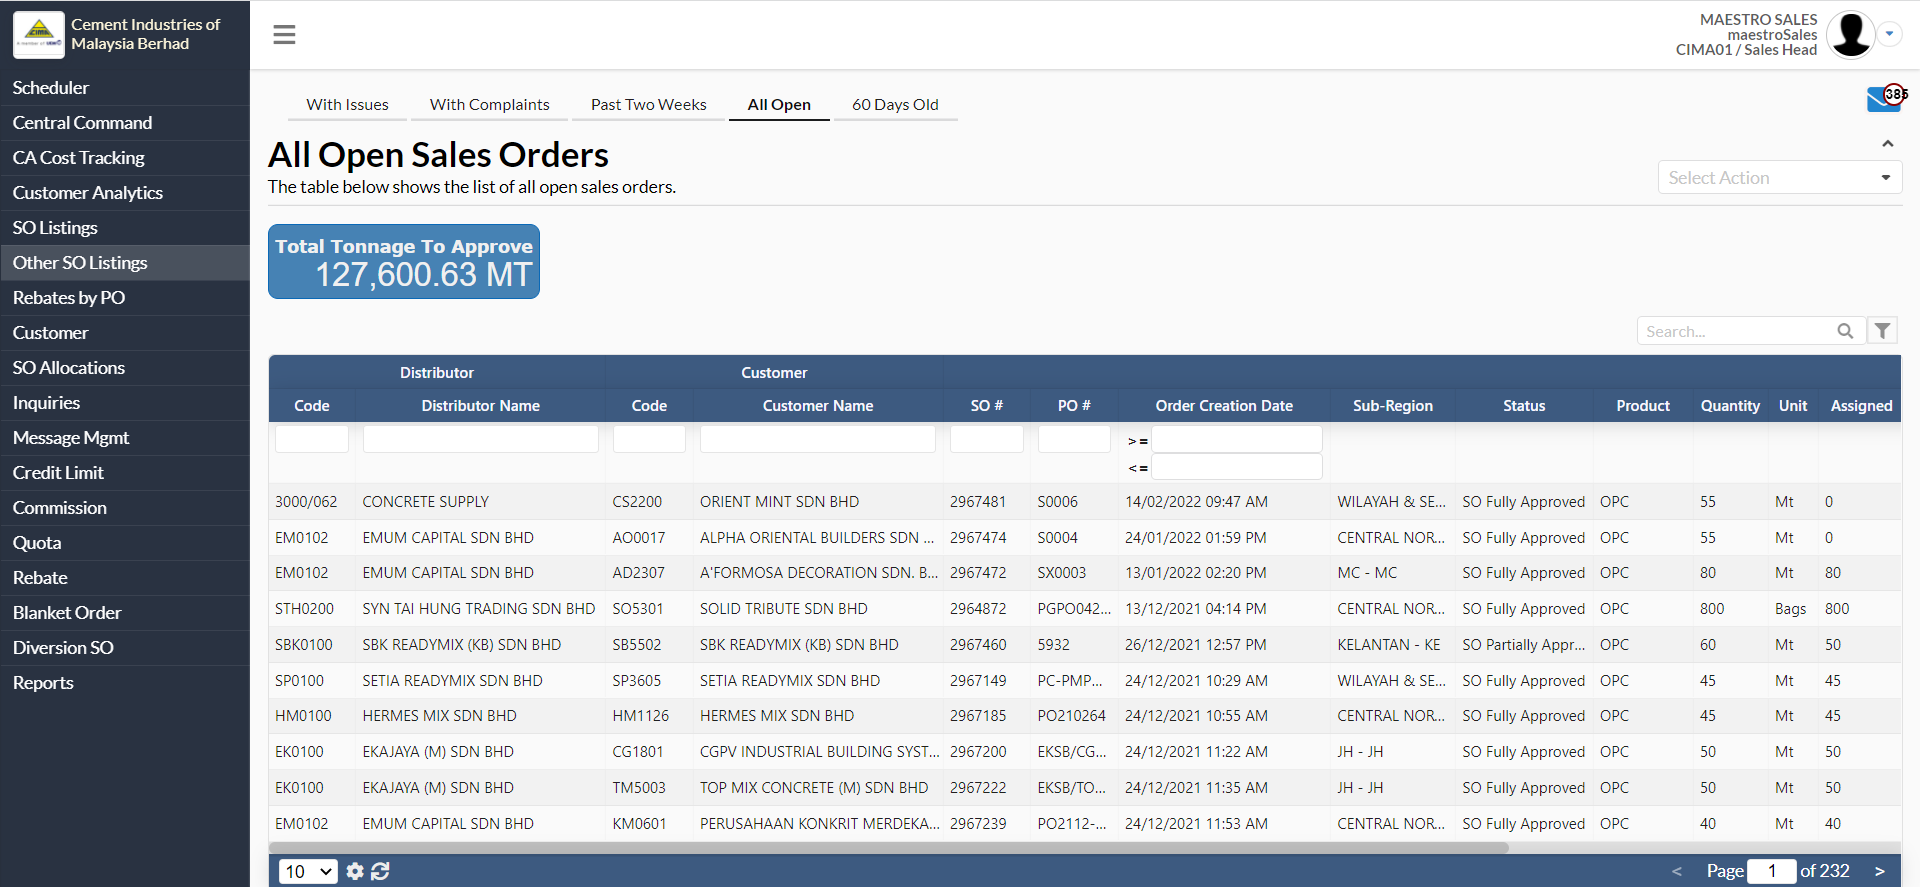Image resolution: width=1920 pixels, height=887 pixels.
Task: Click date greater-or-equal filter field
Action: tap(1237, 439)
